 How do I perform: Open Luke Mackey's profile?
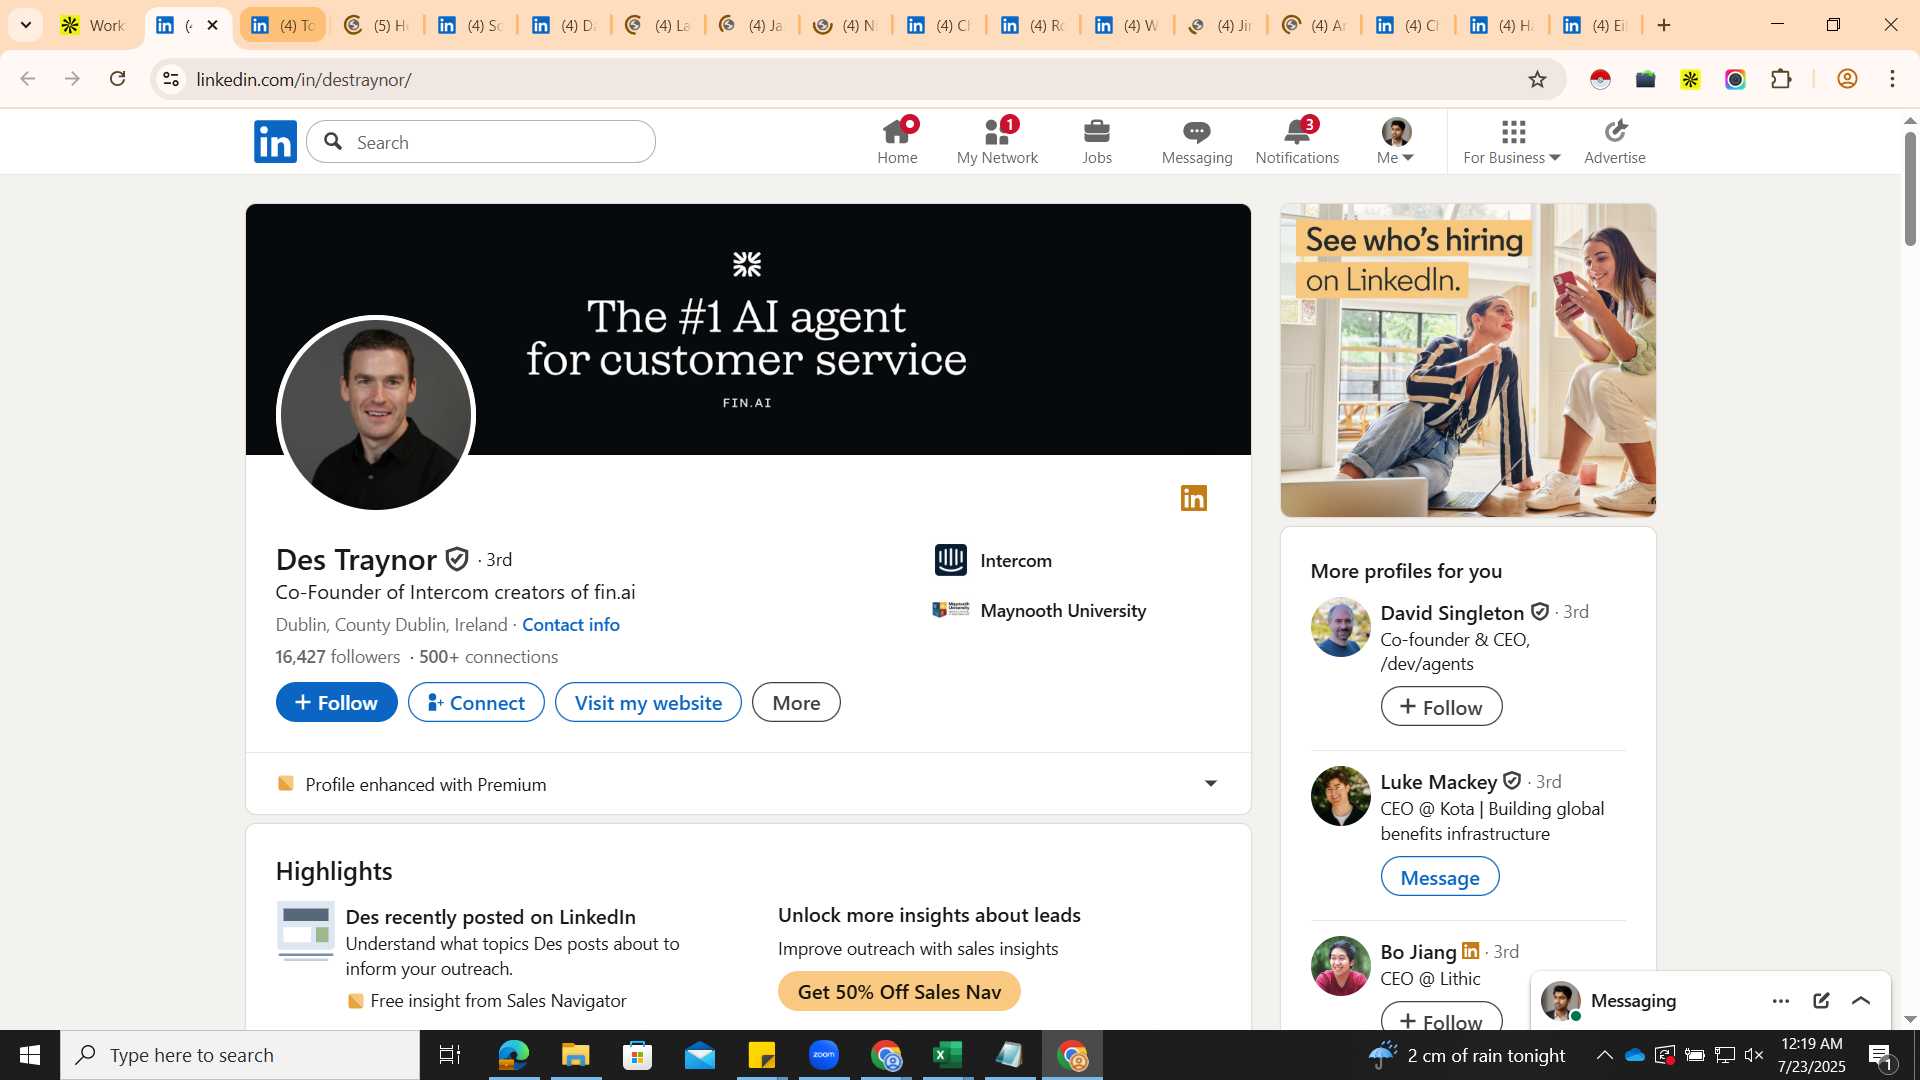coord(1439,782)
